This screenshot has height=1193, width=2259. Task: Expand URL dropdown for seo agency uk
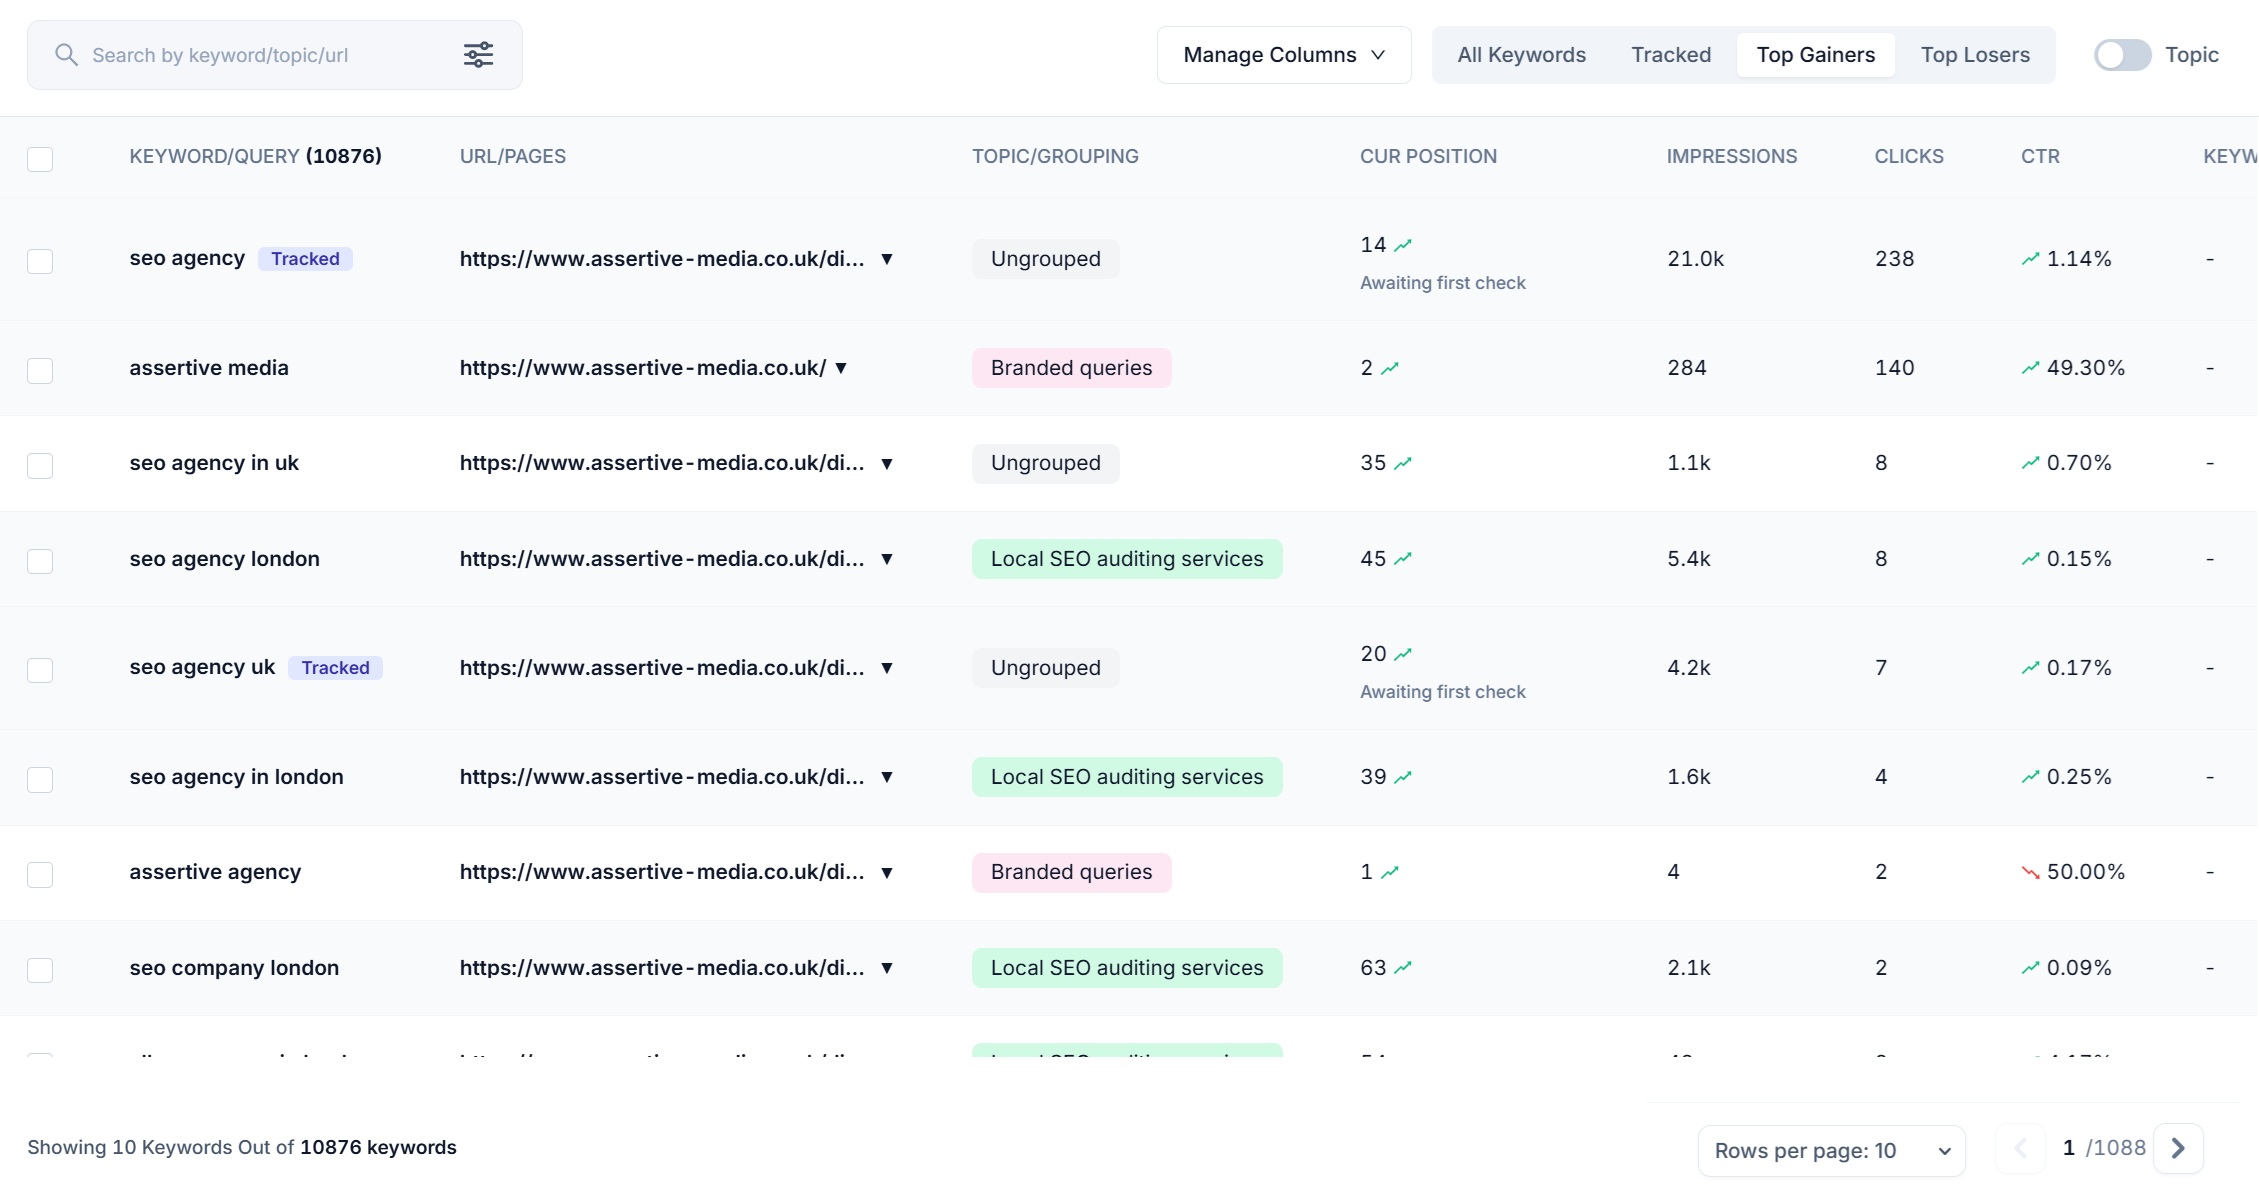point(886,668)
